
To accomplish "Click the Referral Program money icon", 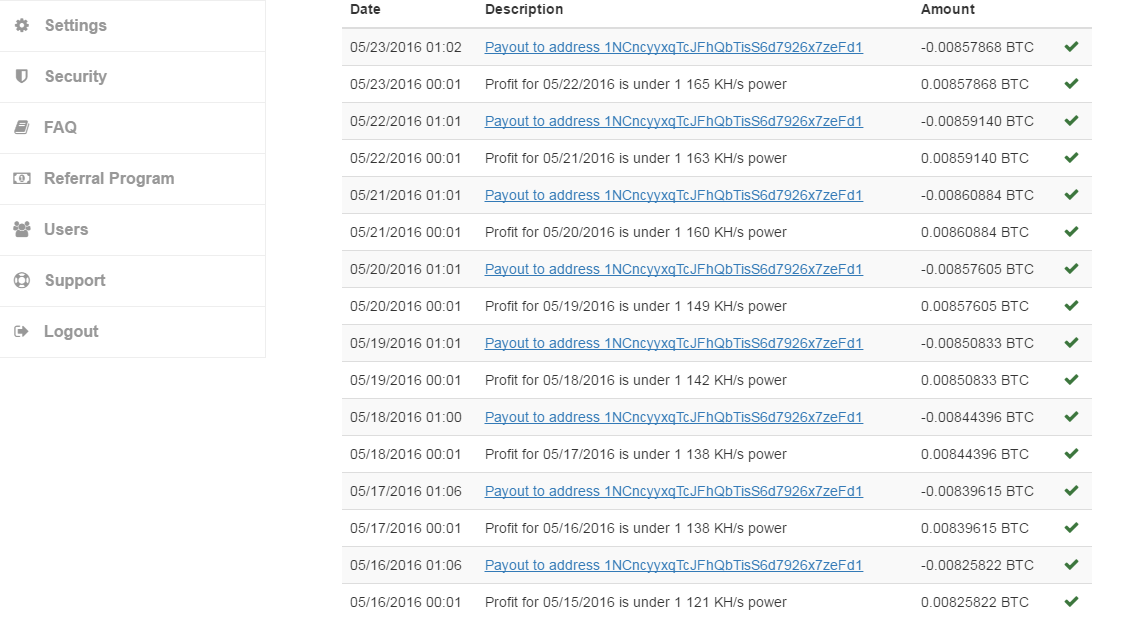I will tap(22, 178).
